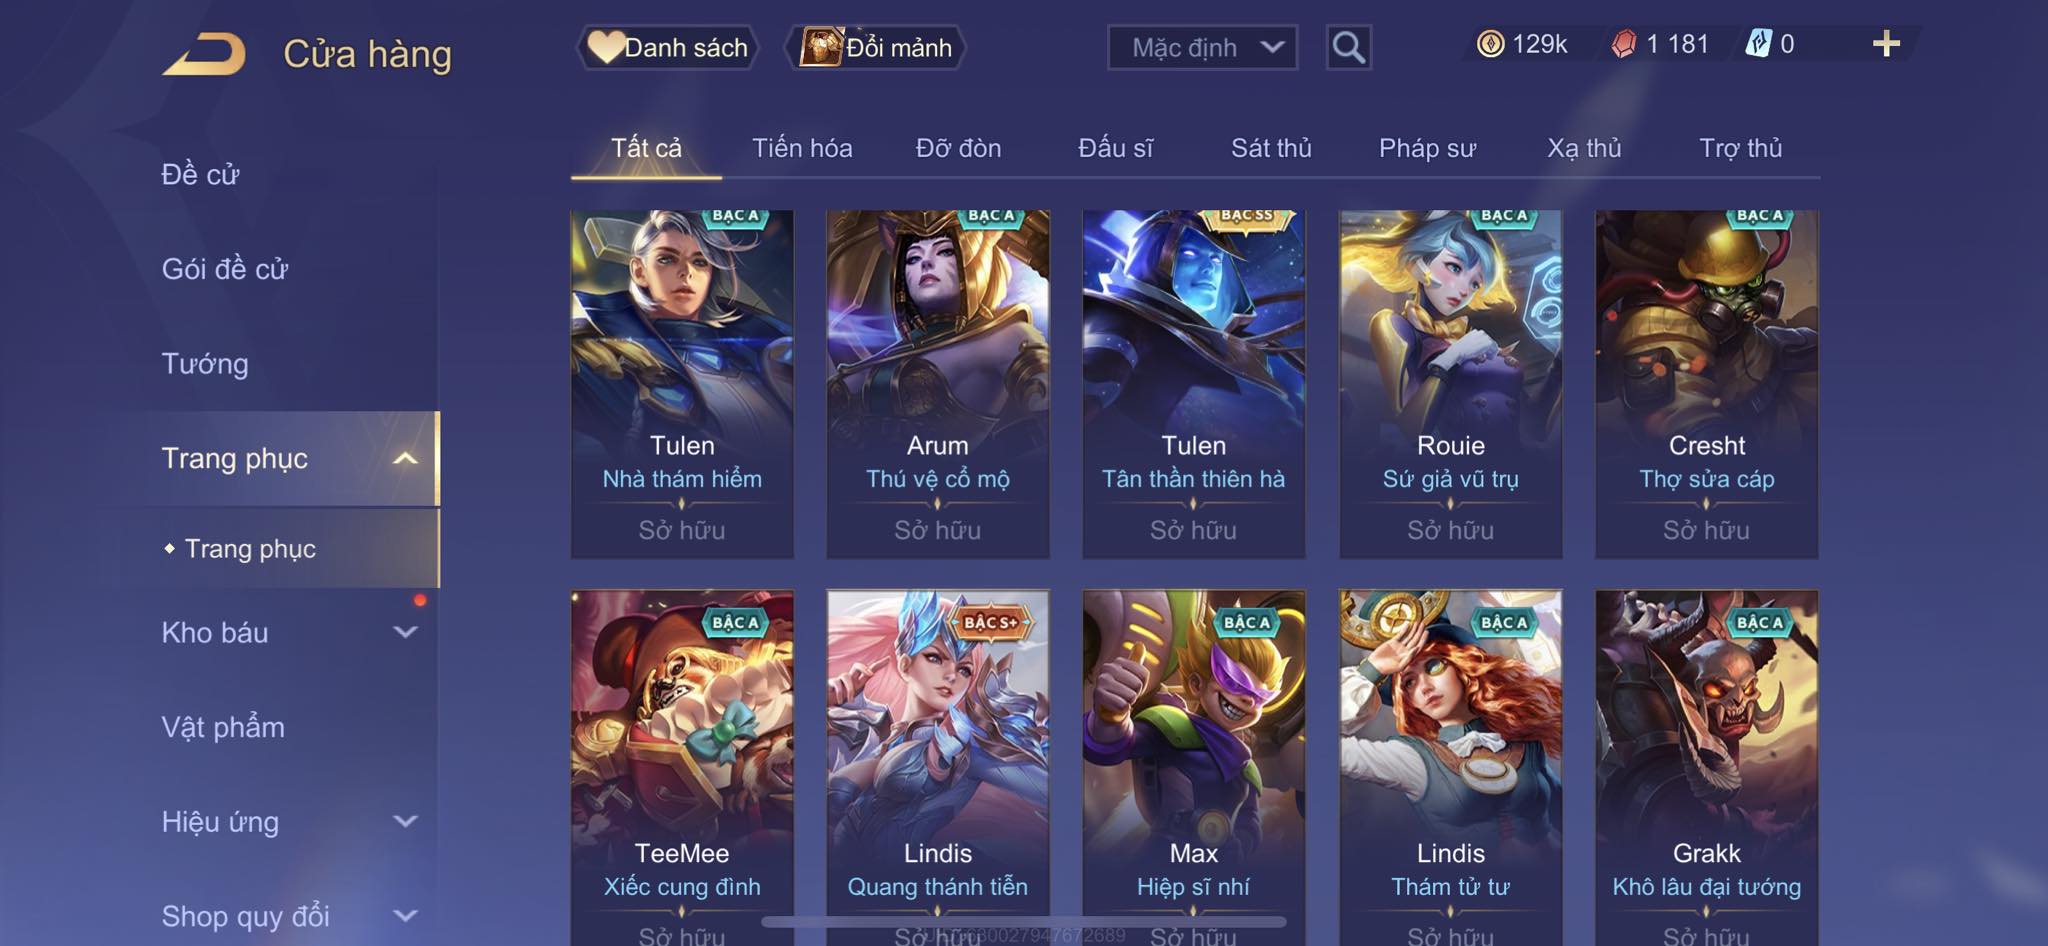Open the search magnifier icon

(1348, 47)
